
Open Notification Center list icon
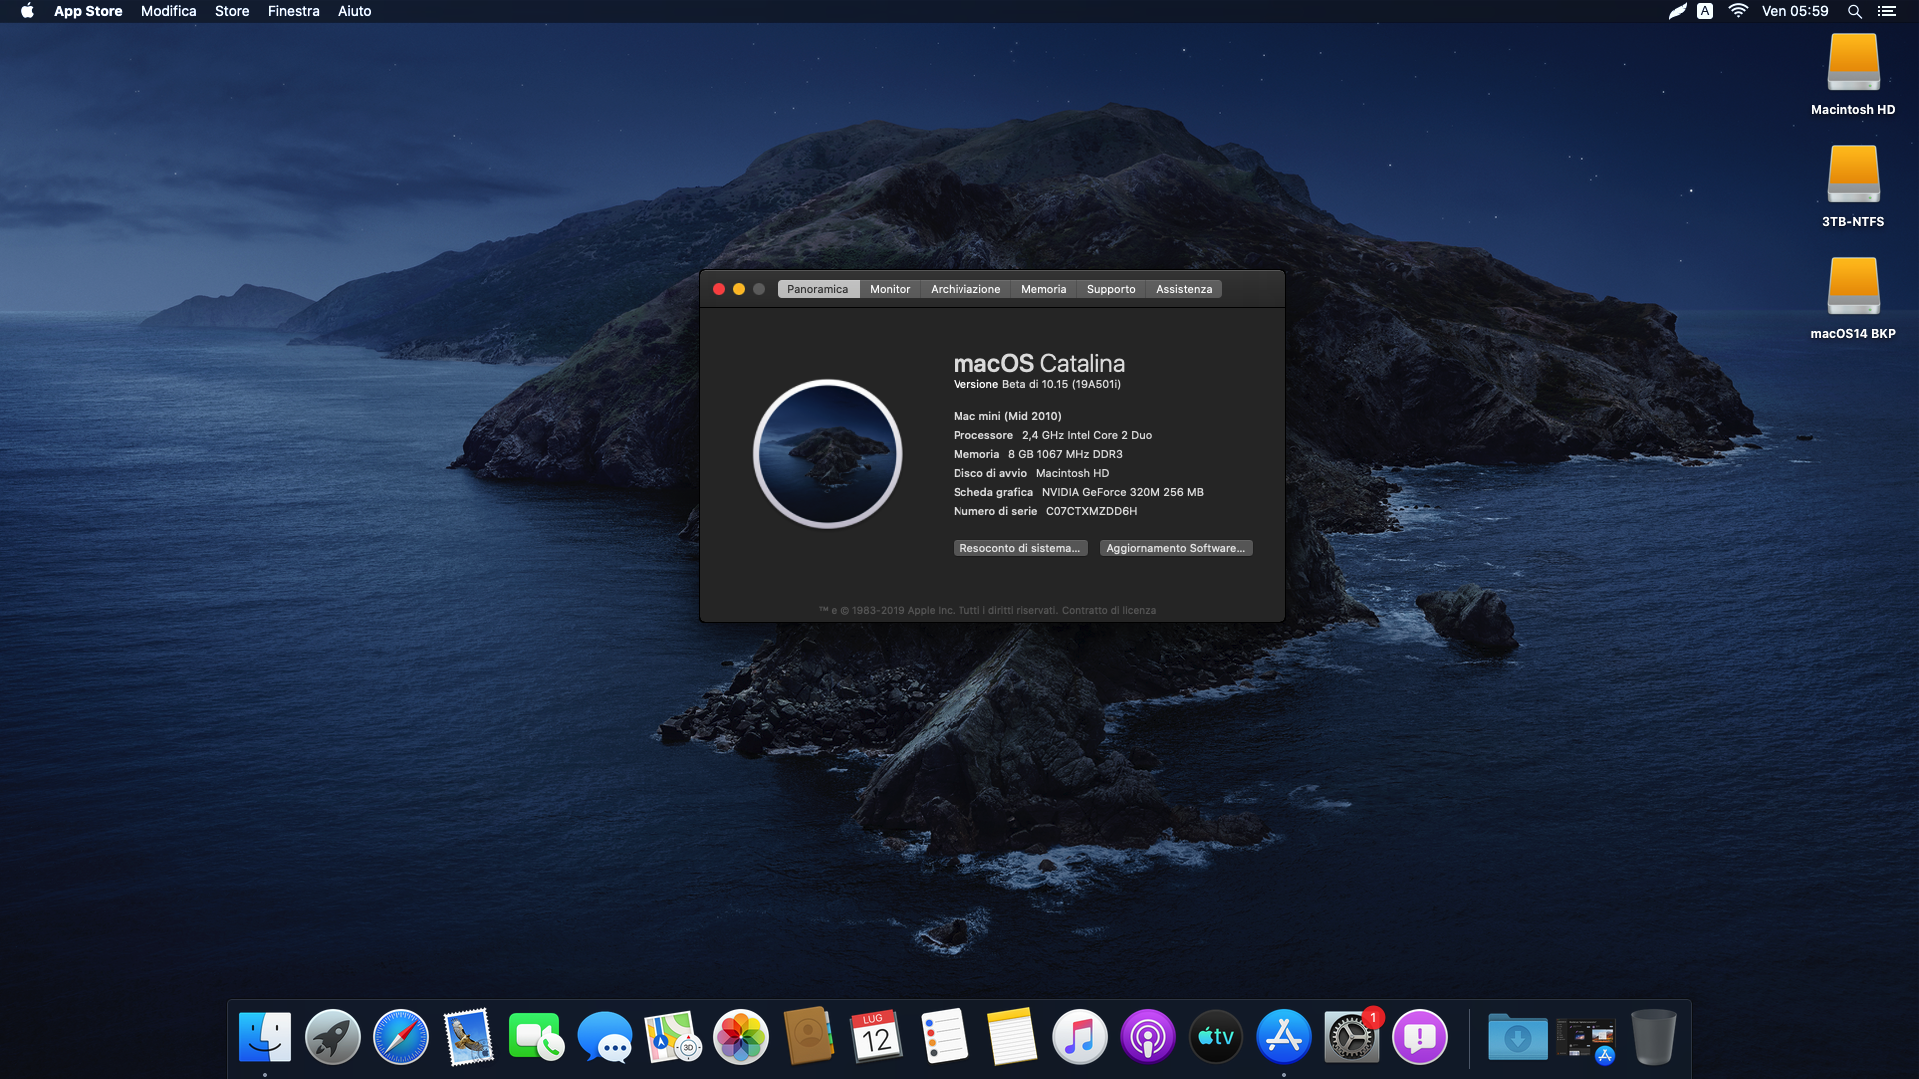tap(1887, 11)
